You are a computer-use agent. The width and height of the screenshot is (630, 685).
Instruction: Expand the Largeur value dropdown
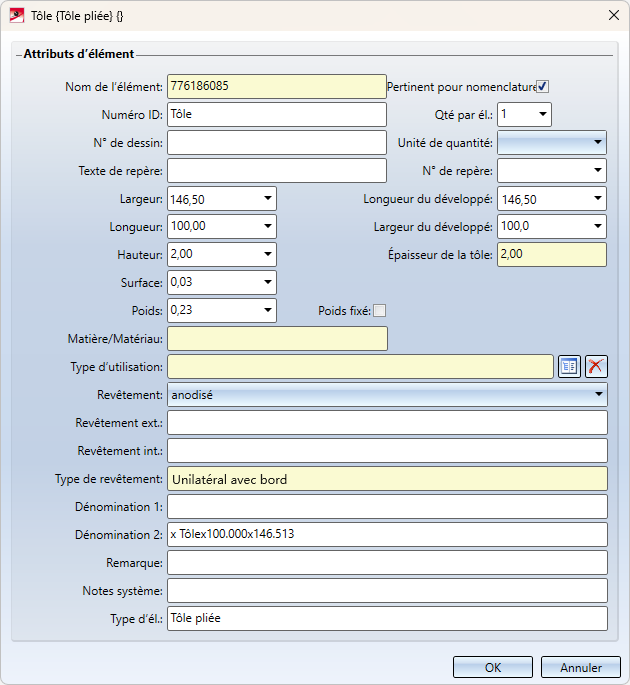267,198
